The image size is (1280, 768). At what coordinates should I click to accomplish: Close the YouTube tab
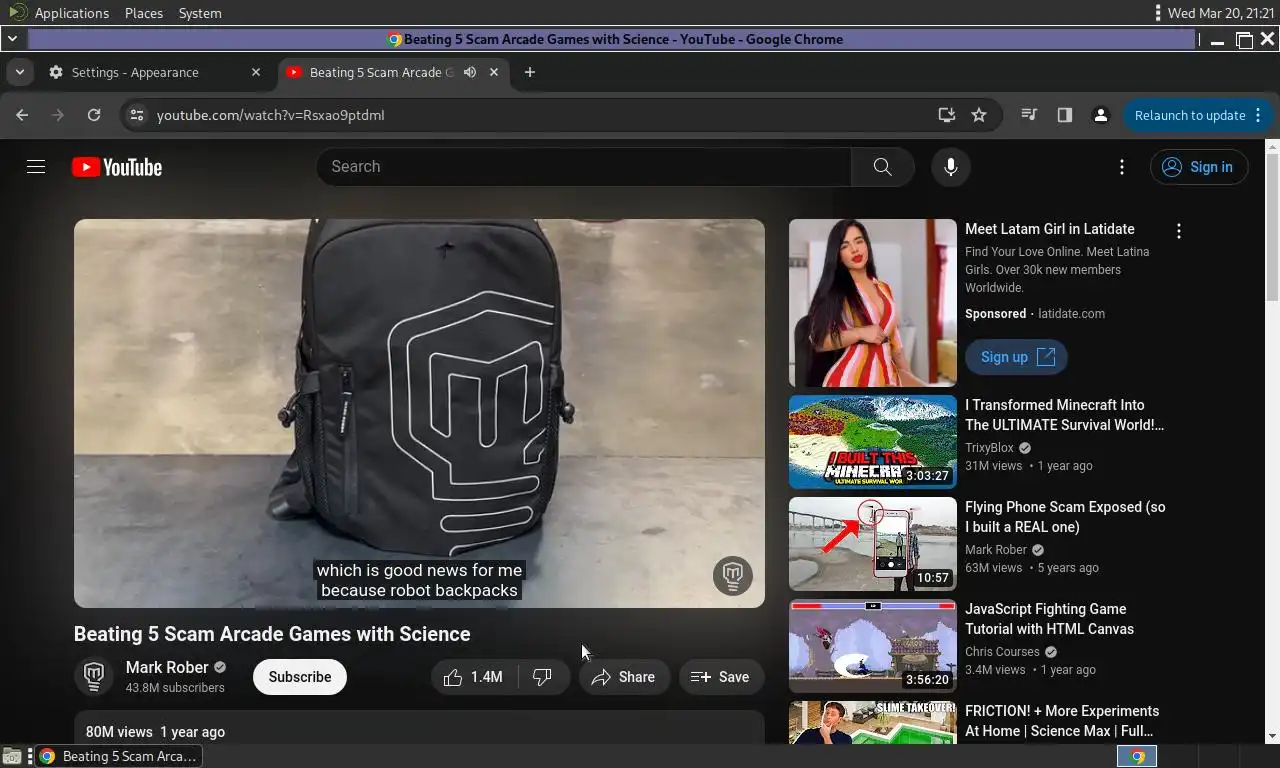(493, 72)
